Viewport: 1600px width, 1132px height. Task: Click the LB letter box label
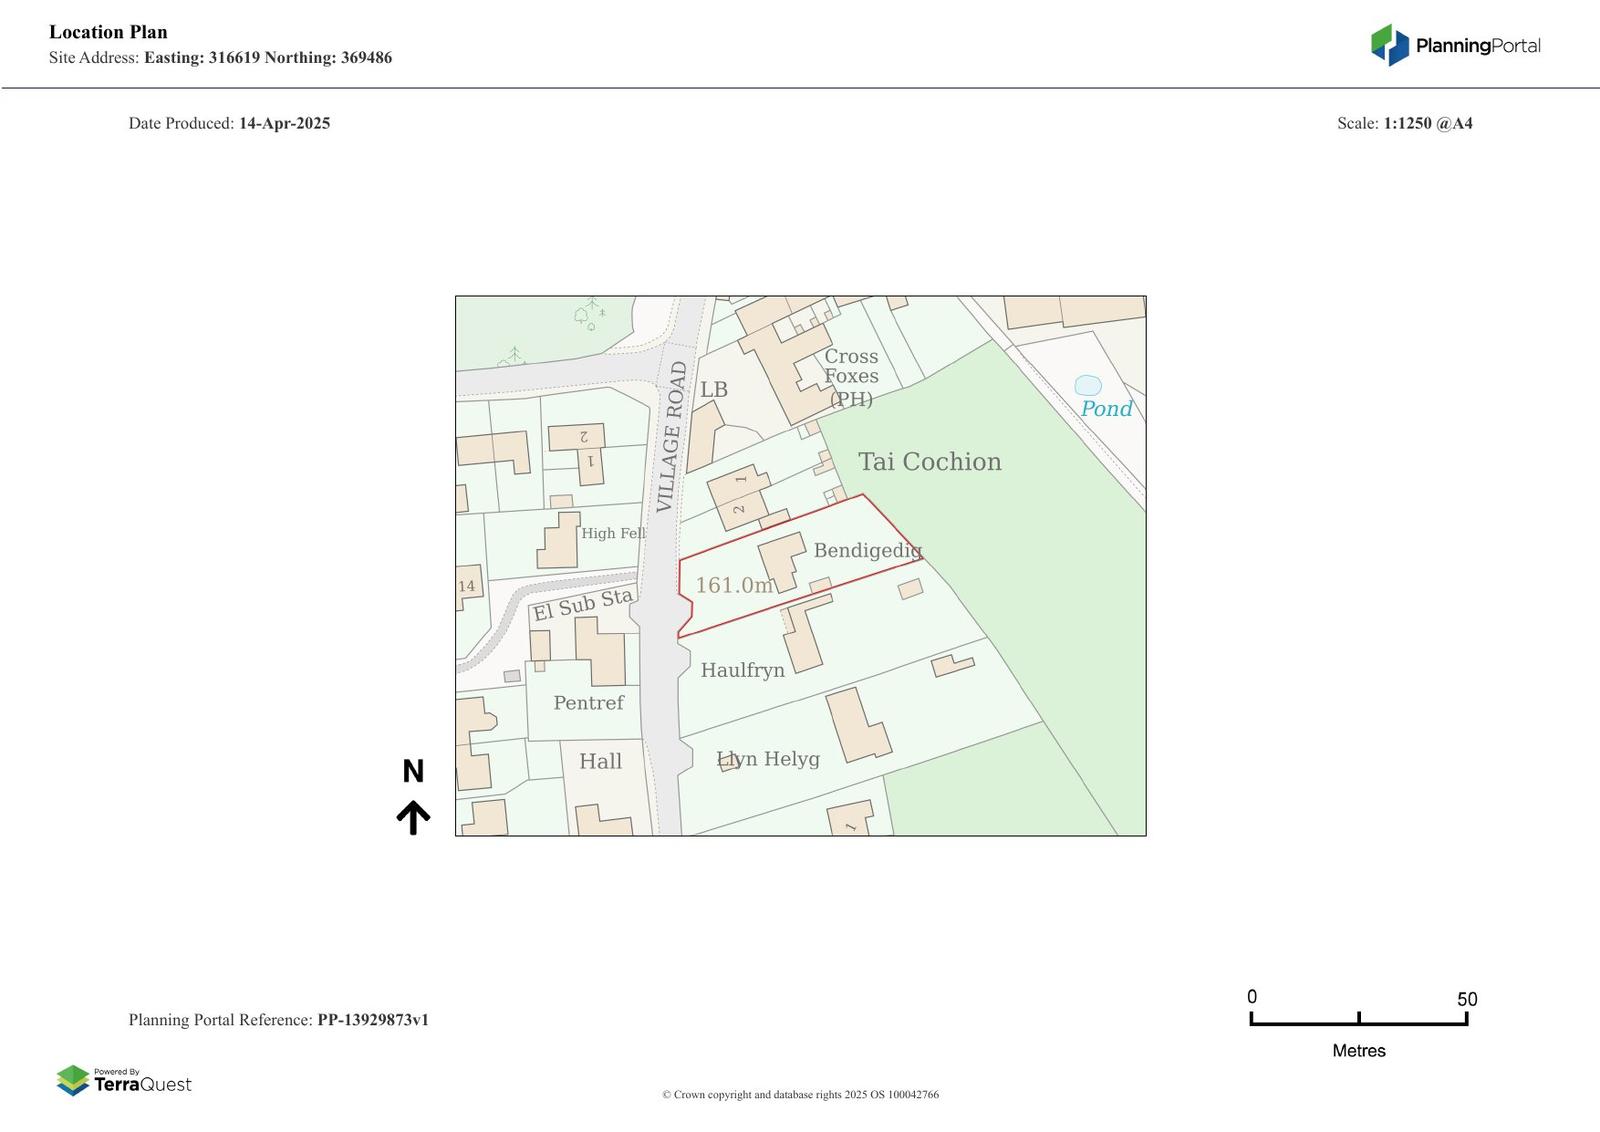click(x=713, y=389)
